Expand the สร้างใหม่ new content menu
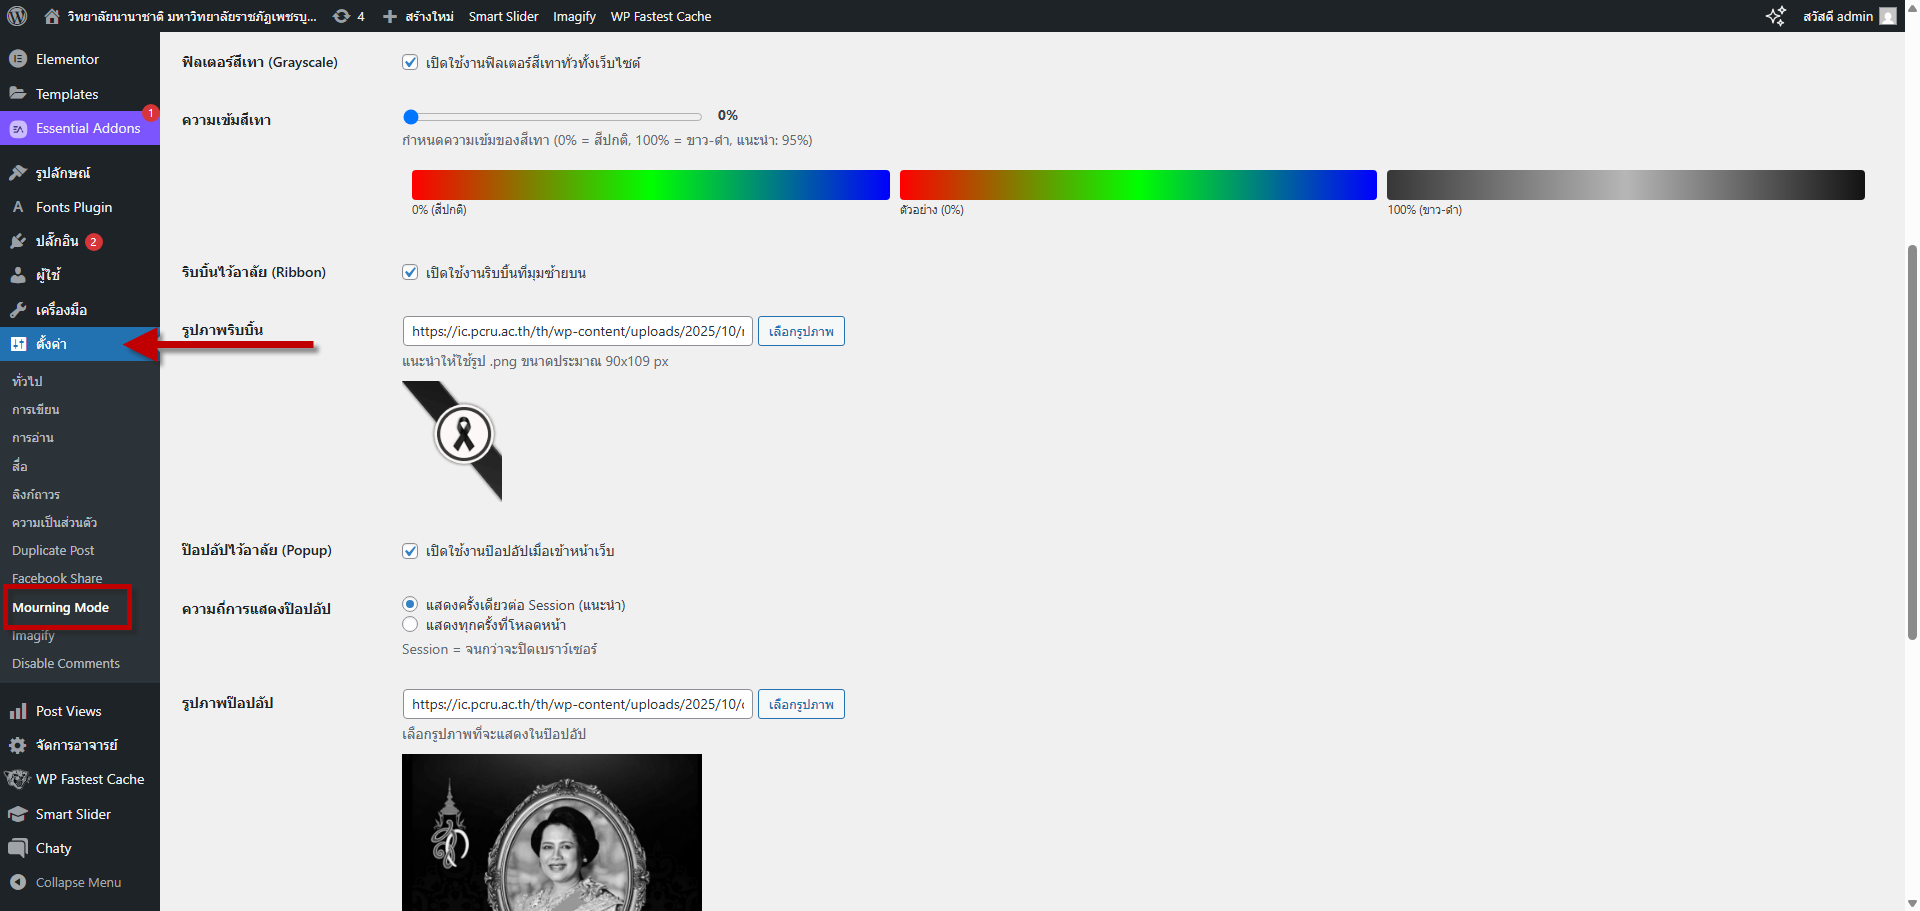The width and height of the screenshot is (1920, 911). (419, 16)
